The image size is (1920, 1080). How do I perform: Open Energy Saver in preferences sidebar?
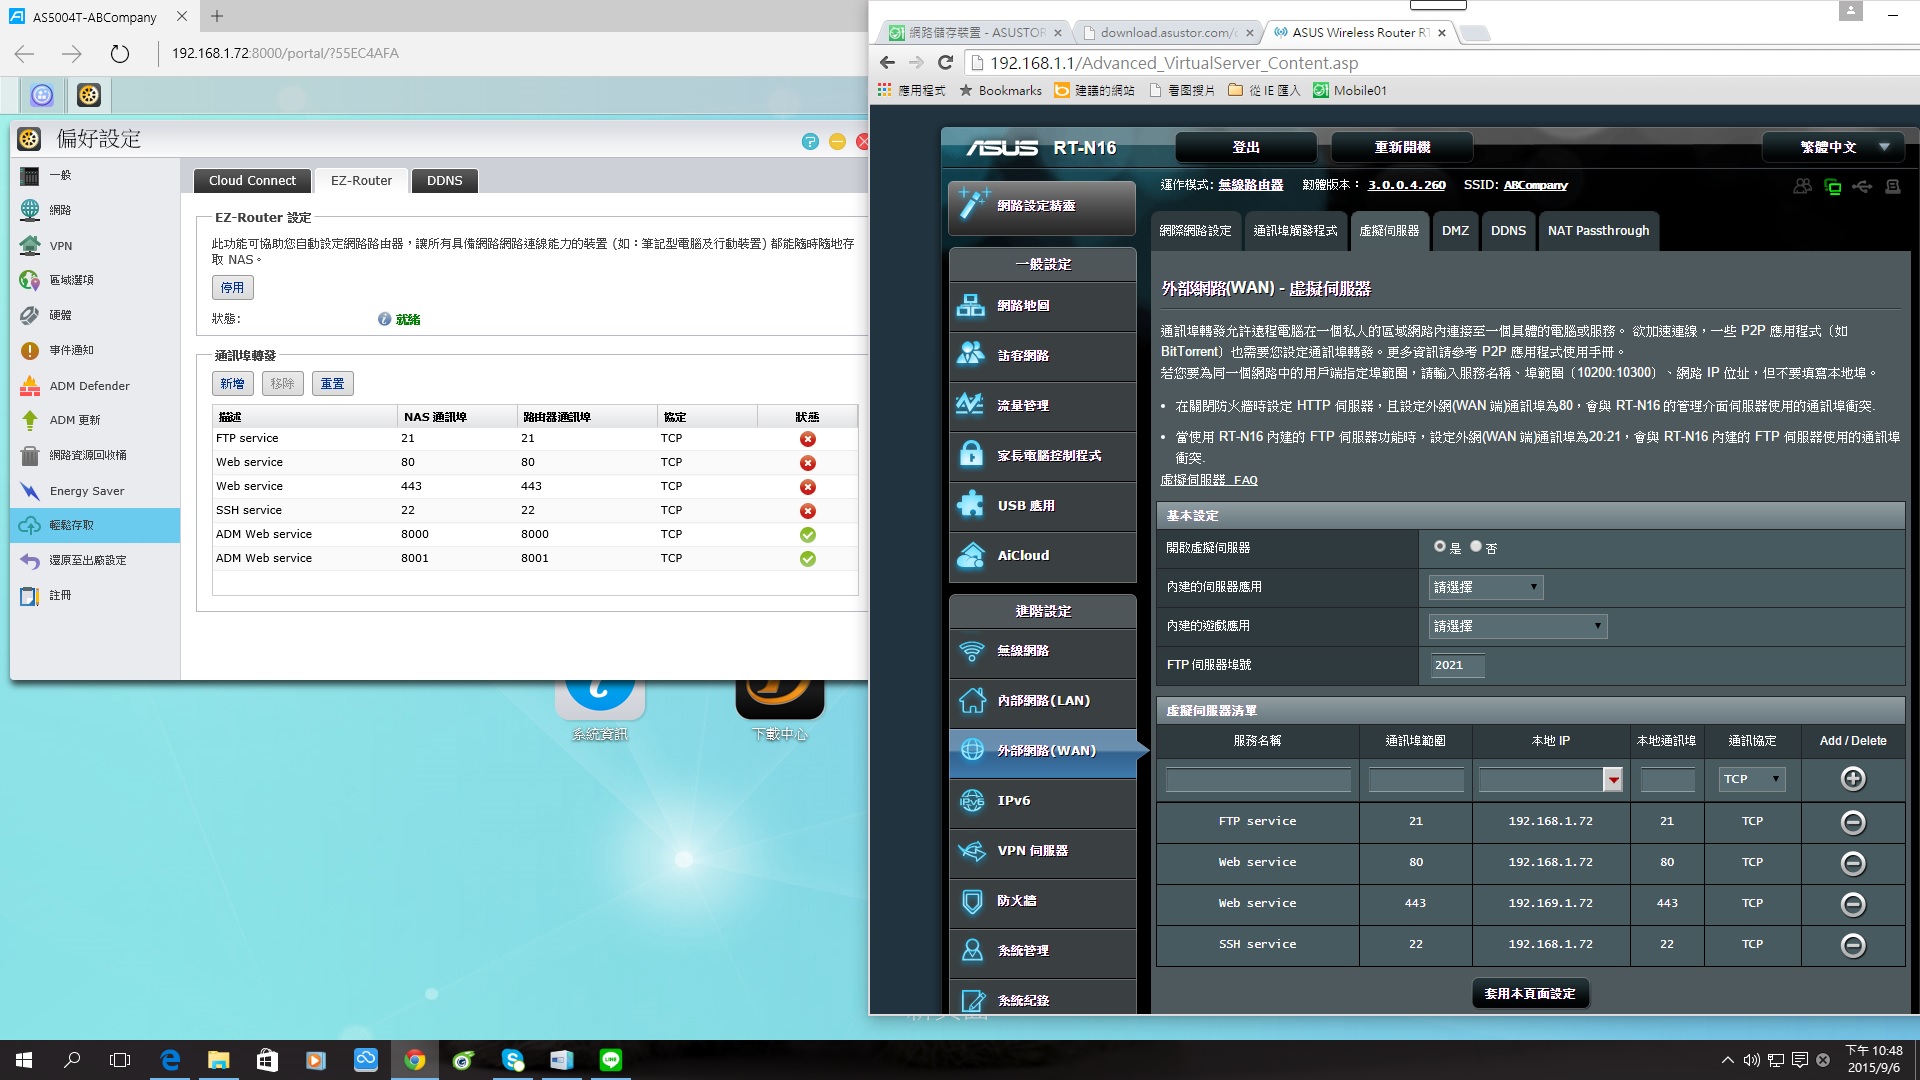[95, 490]
